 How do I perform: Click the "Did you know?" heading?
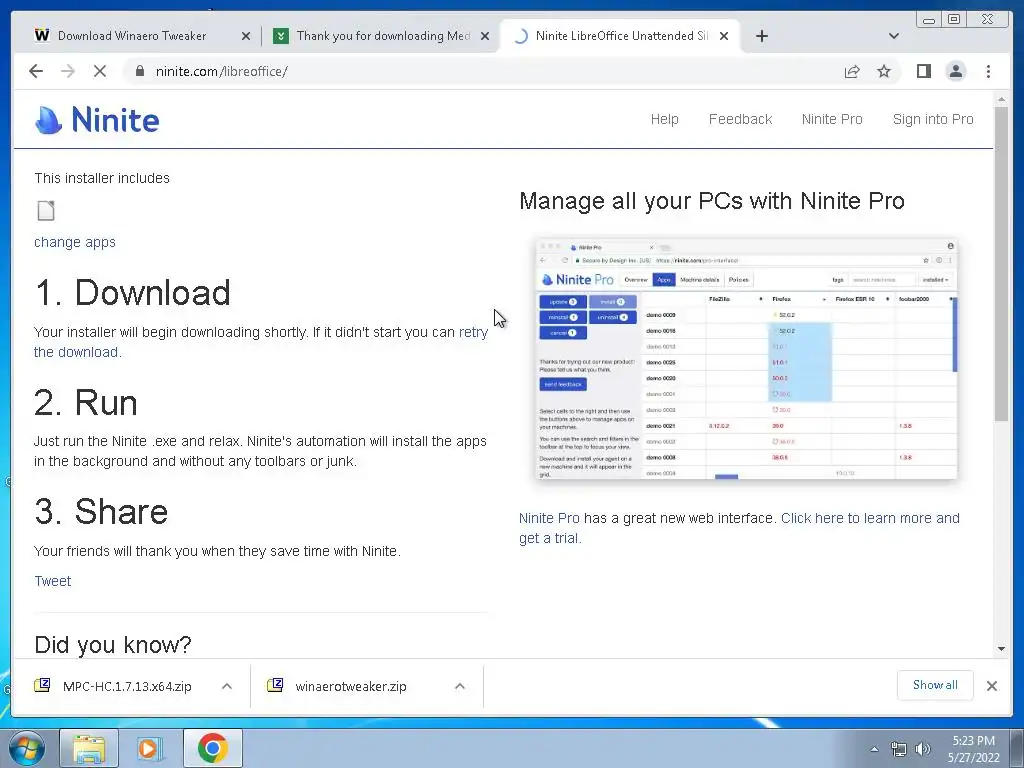[x=113, y=645]
